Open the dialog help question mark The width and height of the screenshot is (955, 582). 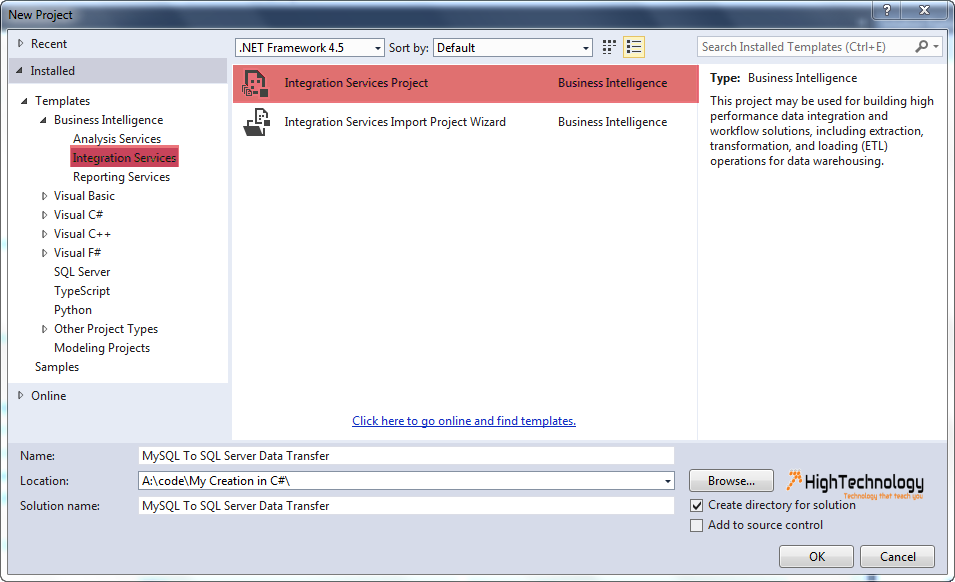(x=886, y=10)
